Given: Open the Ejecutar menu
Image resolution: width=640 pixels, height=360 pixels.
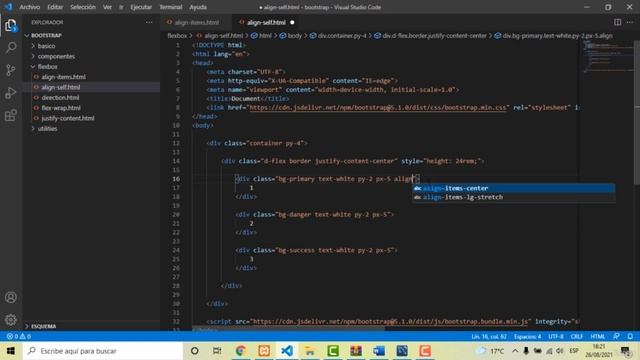Looking at the screenshot, I should (x=141, y=7).
